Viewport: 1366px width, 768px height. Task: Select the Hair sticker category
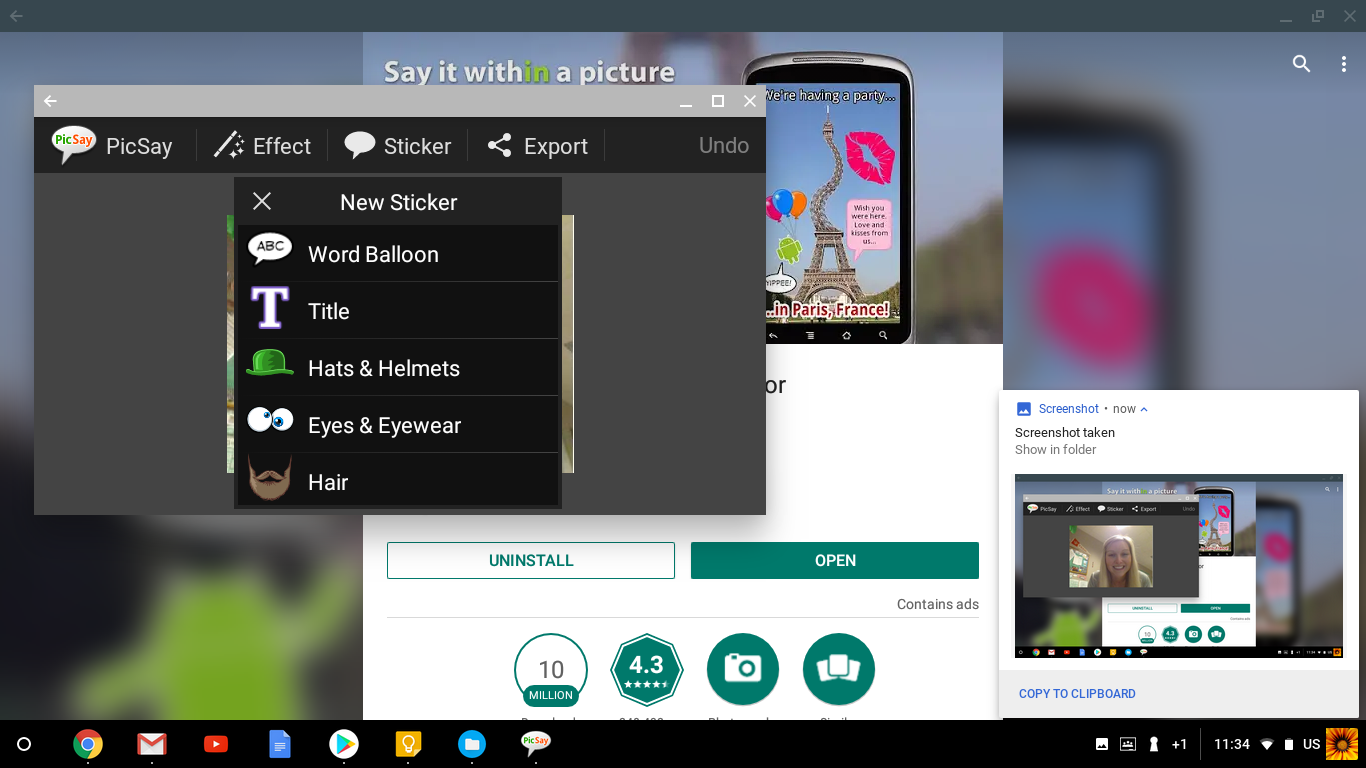pos(398,481)
